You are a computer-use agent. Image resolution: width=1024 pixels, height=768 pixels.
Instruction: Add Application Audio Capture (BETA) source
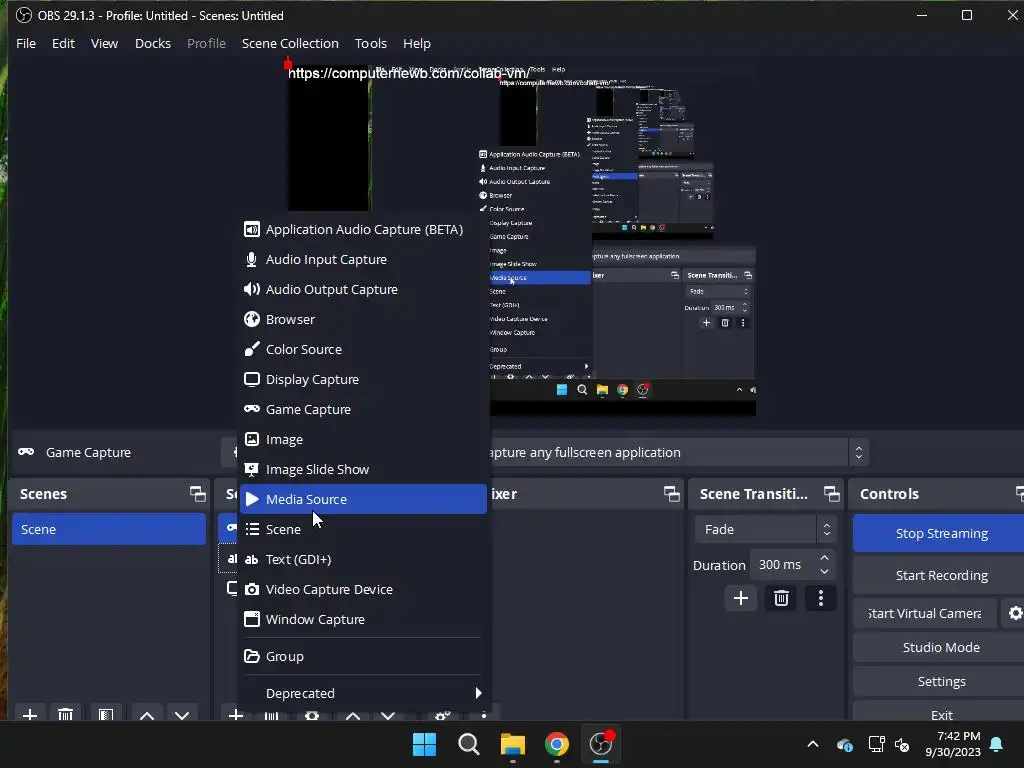pos(363,229)
